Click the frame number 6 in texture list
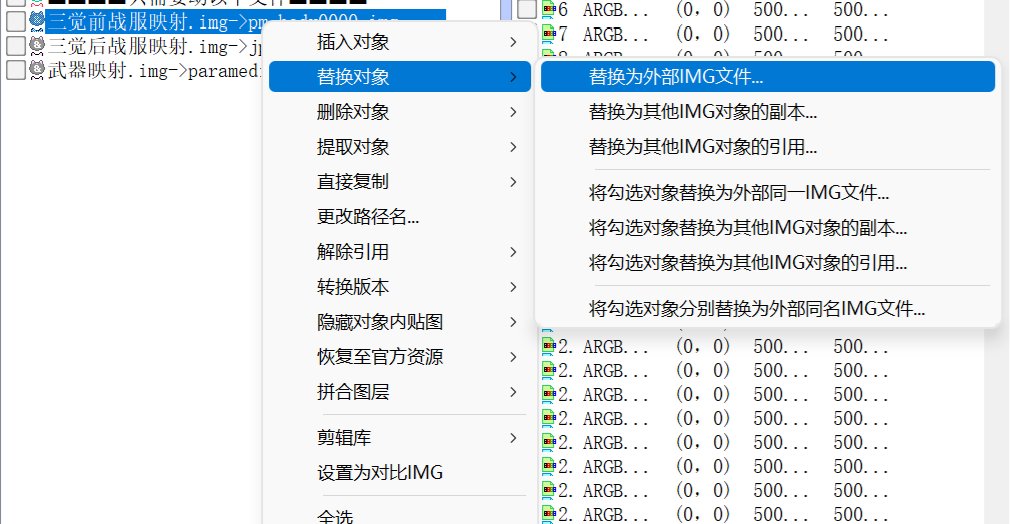This screenshot has height=524, width=1010. click(563, 9)
